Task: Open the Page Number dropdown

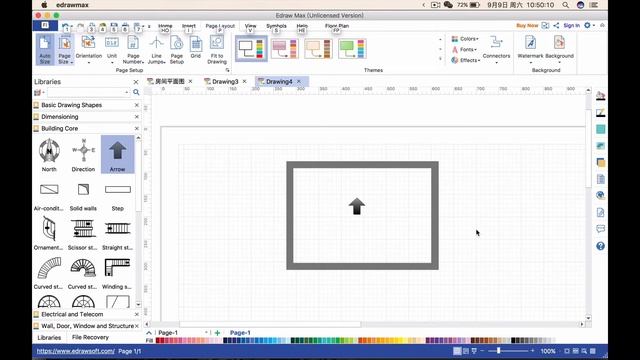Action: pyautogui.click(x=133, y=50)
